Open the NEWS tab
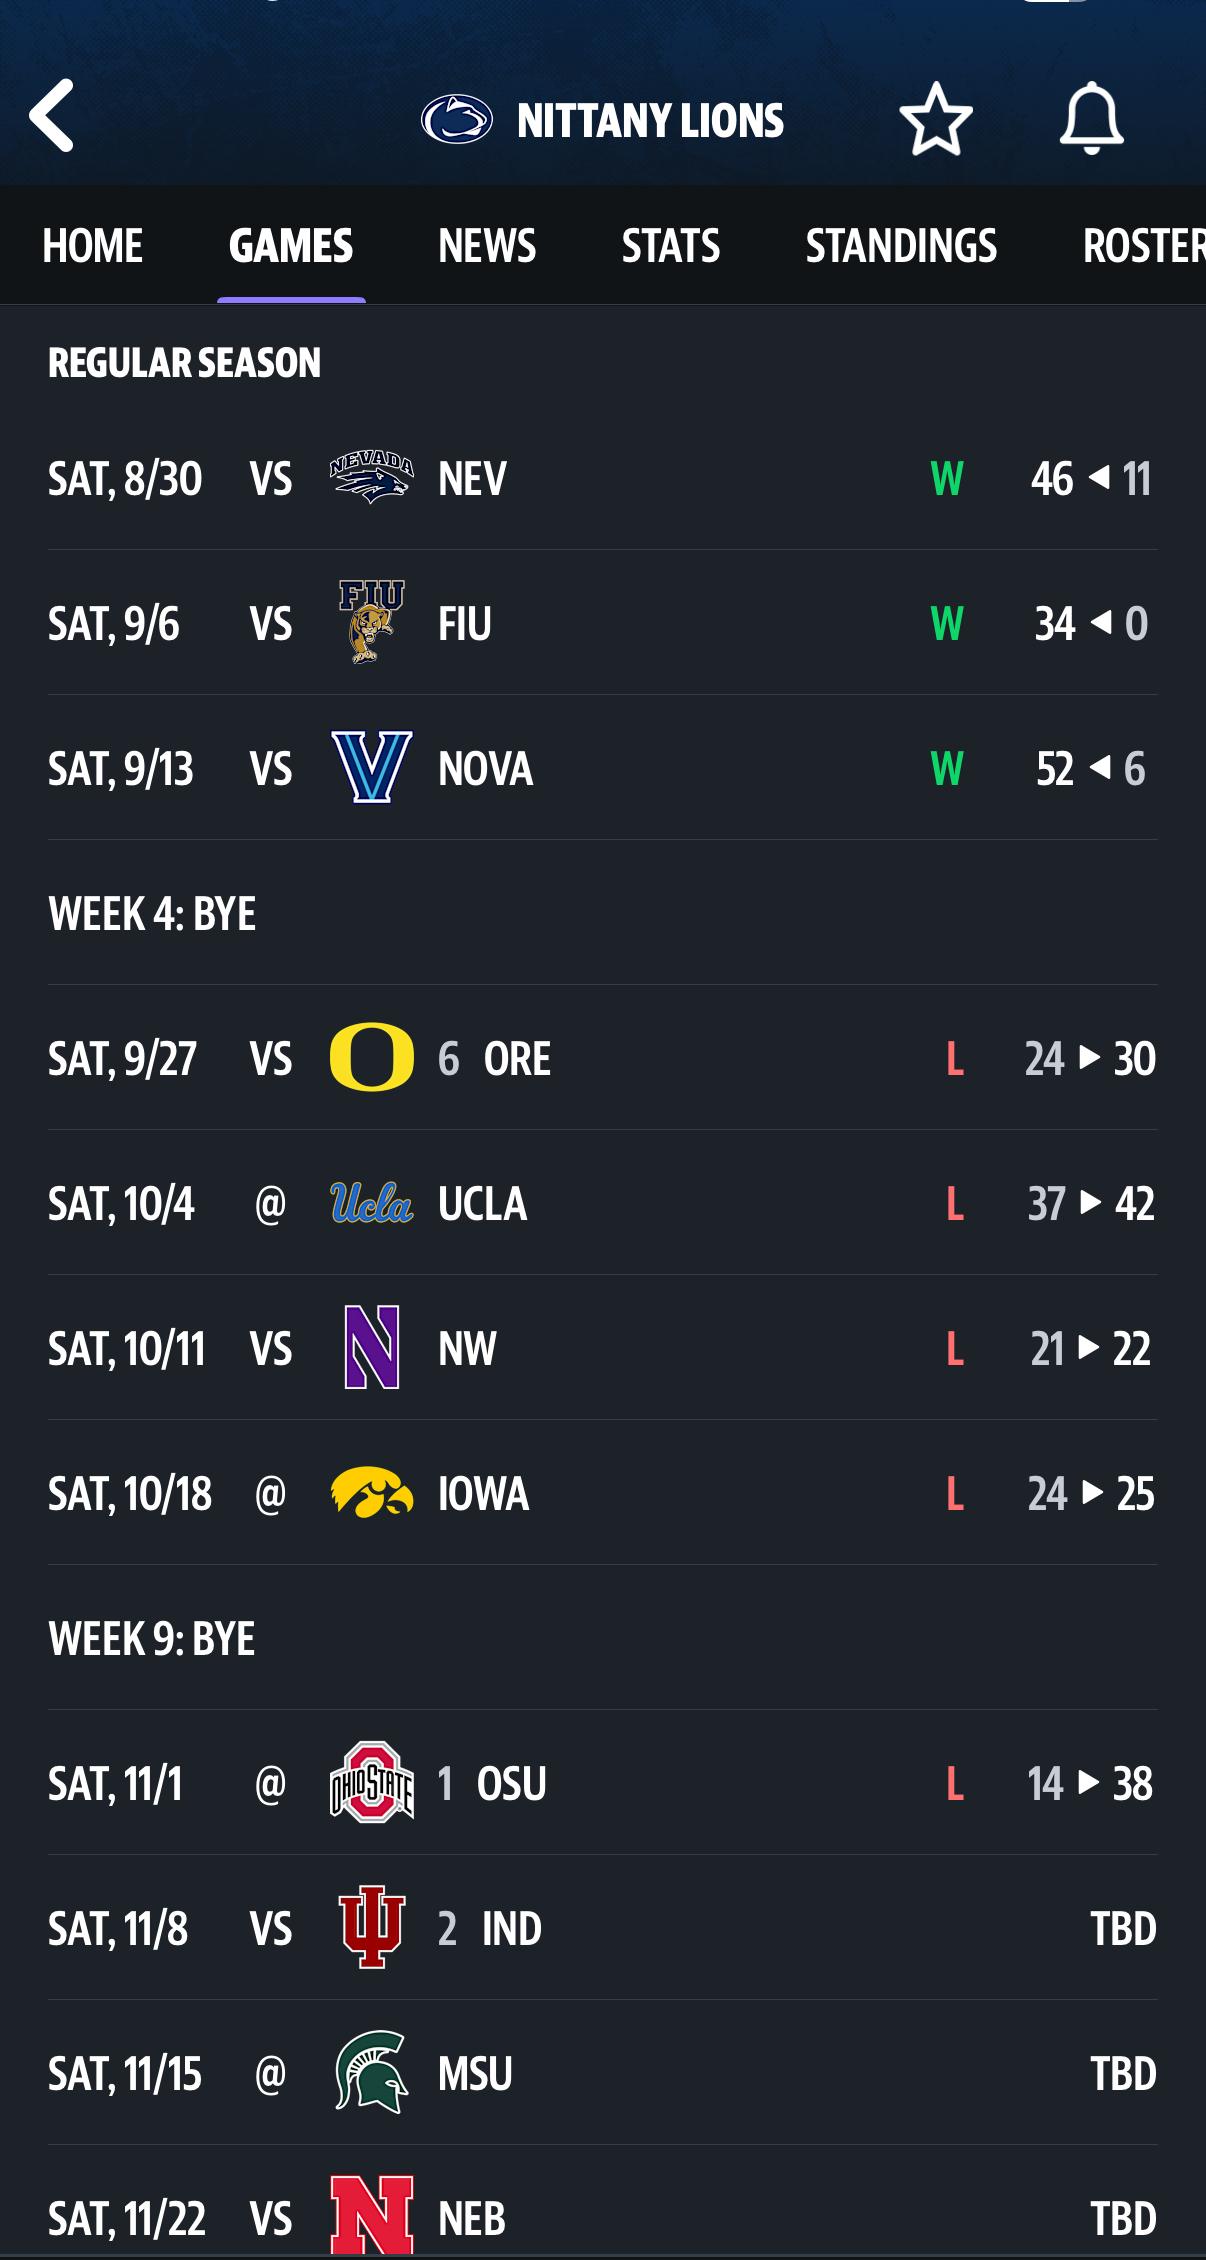This screenshot has width=1206, height=2260. pos(487,246)
